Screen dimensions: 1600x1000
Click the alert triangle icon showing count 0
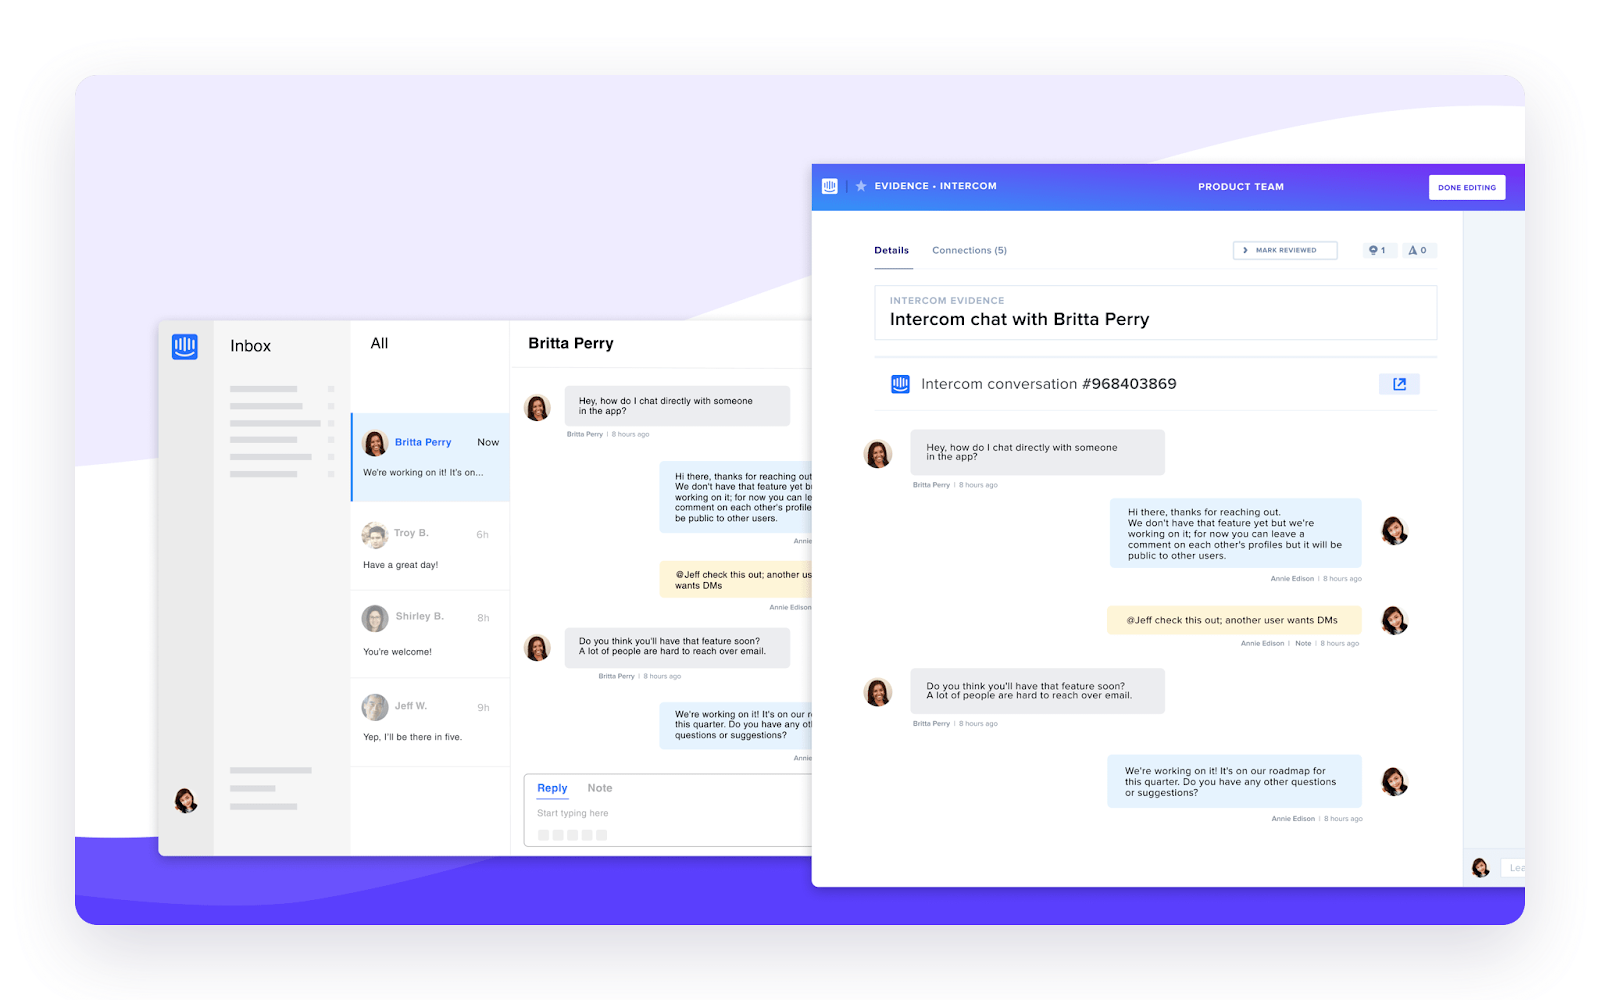[1417, 250]
